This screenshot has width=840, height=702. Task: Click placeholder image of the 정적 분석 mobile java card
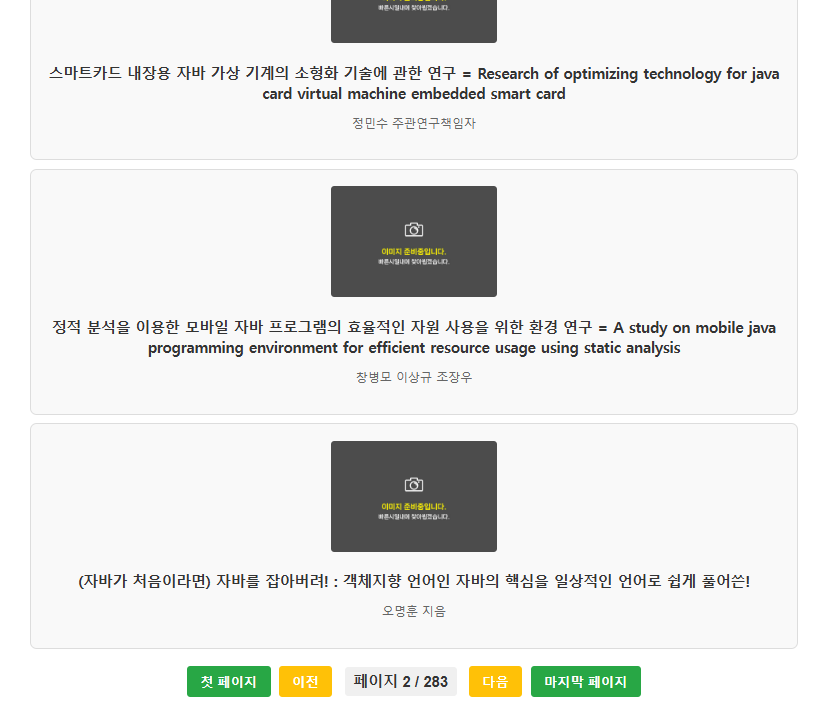(x=414, y=241)
